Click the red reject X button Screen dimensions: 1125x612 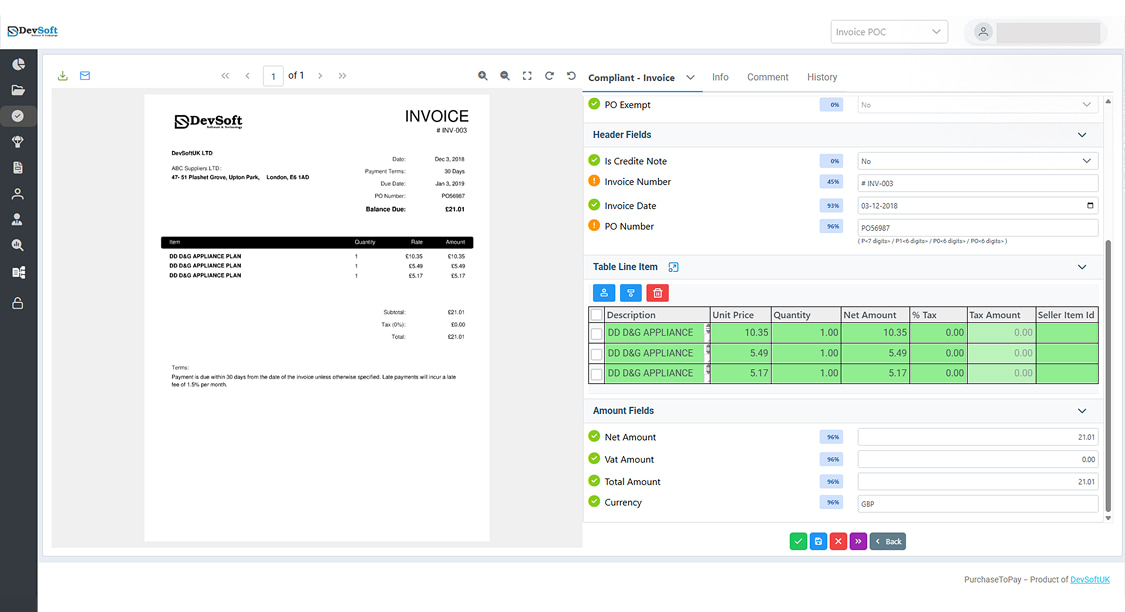838,541
